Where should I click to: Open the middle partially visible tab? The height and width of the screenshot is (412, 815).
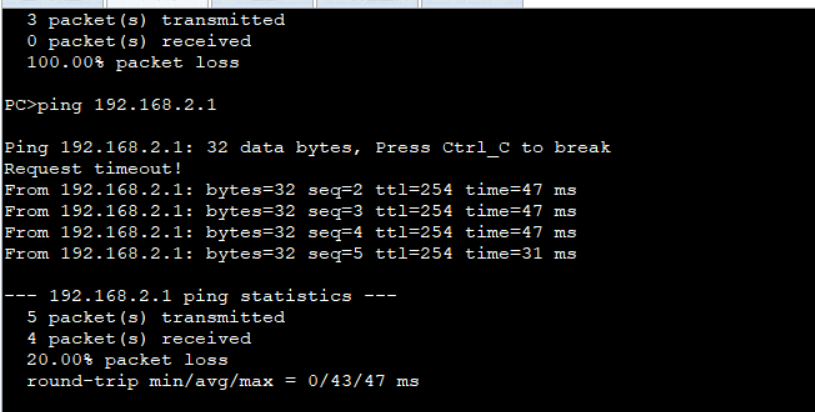(x=262, y=4)
